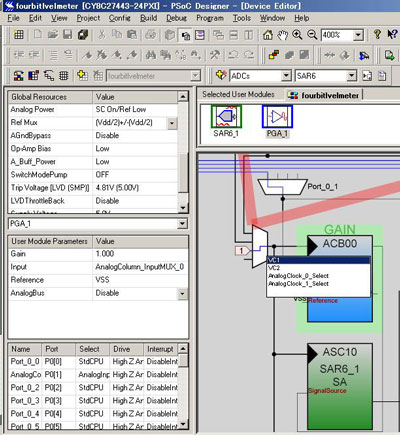
Task: Click the Drive column header
Action: [x=126, y=349]
